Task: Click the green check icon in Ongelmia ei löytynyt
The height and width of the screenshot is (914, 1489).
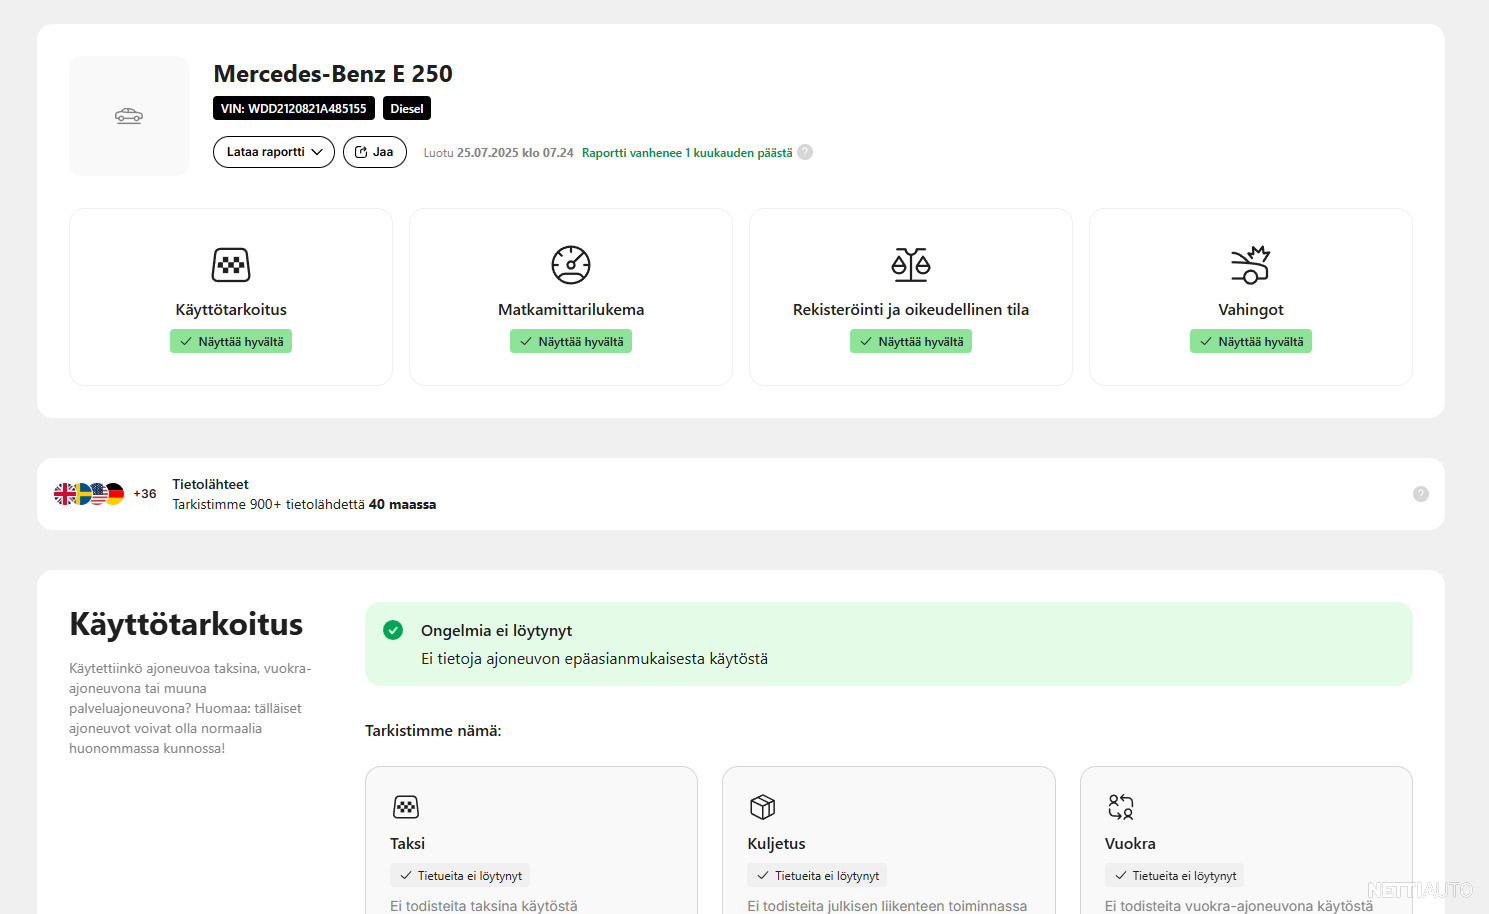Action: click(x=393, y=630)
